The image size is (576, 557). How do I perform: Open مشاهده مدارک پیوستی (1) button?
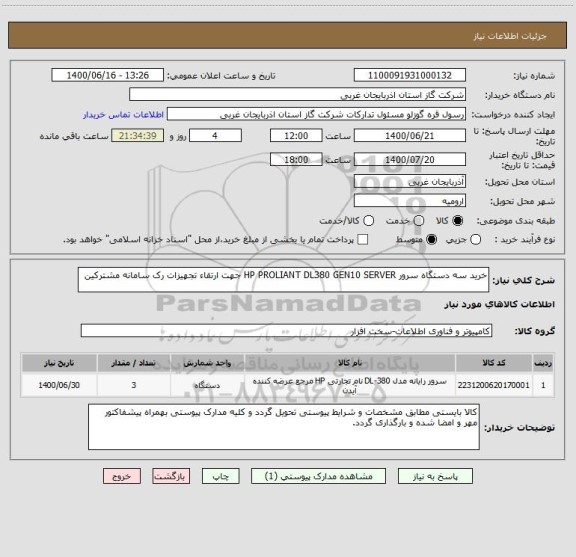[x=318, y=476]
